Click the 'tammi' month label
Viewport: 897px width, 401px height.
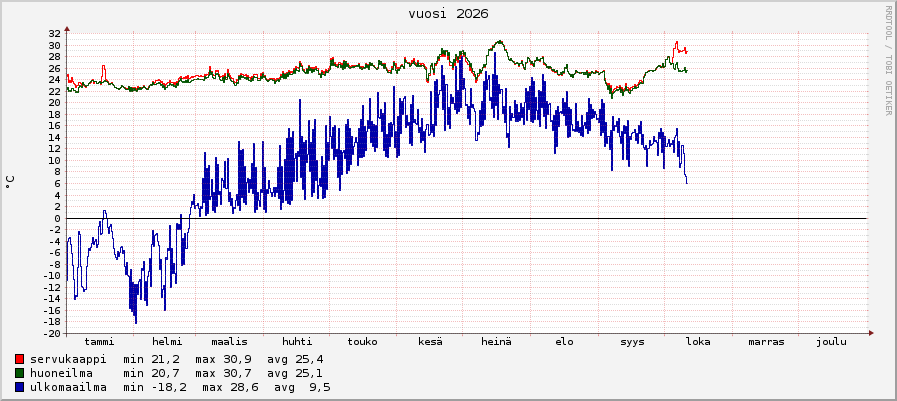100,342
